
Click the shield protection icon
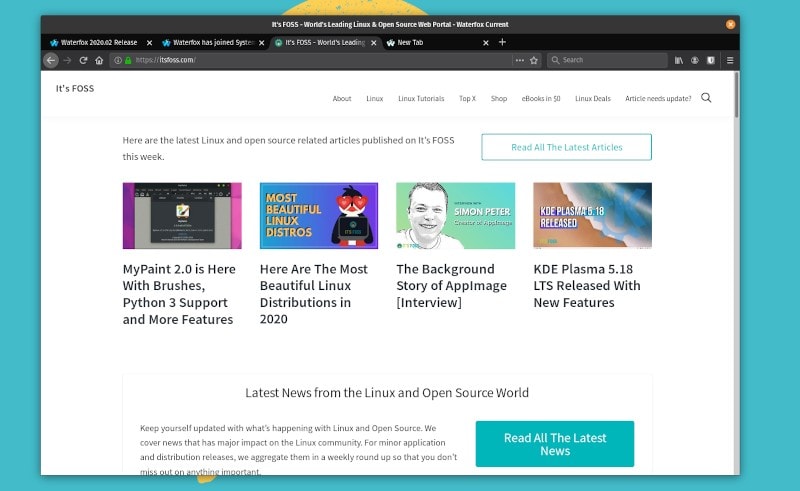coord(710,60)
